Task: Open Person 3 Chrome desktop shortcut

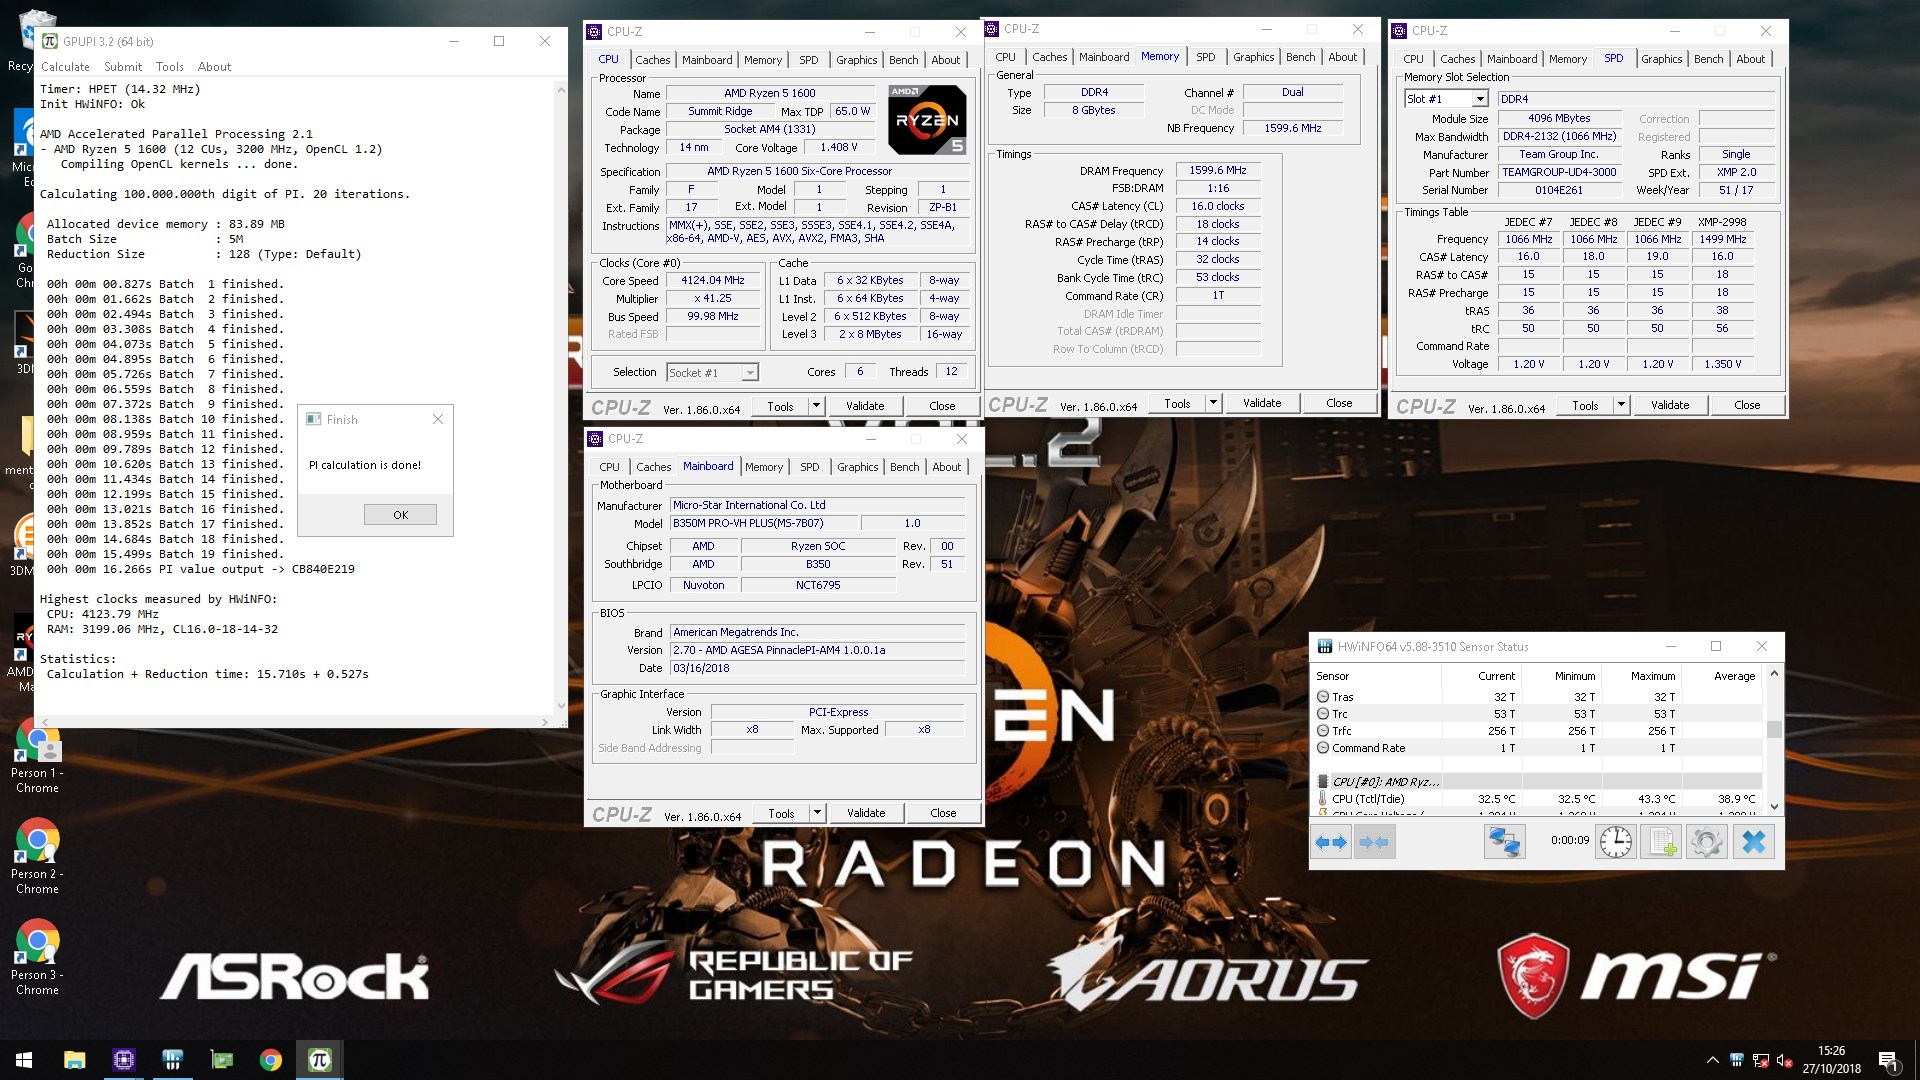Action: coord(37,959)
